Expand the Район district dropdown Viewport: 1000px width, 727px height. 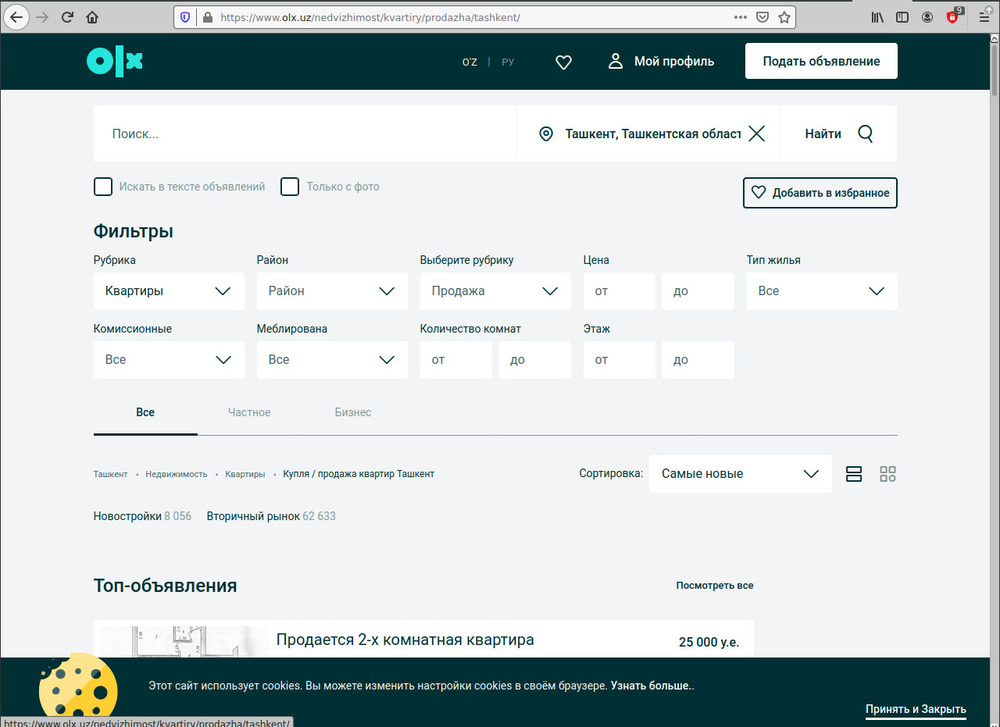[x=332, y=291]
